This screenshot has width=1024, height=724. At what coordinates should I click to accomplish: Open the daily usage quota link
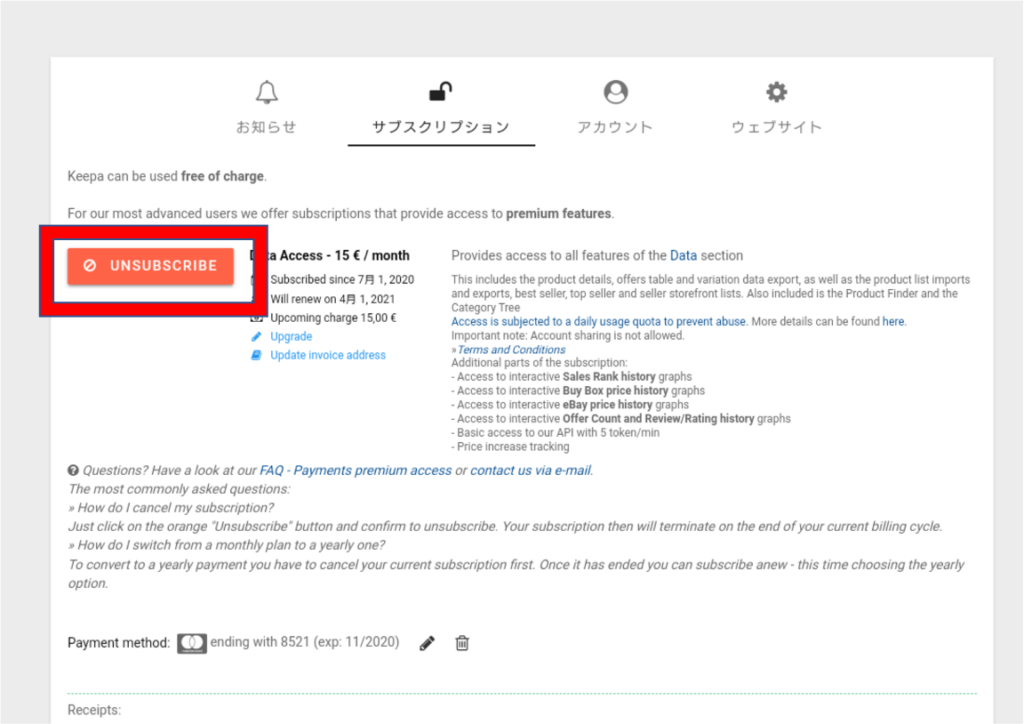point(598,321)
